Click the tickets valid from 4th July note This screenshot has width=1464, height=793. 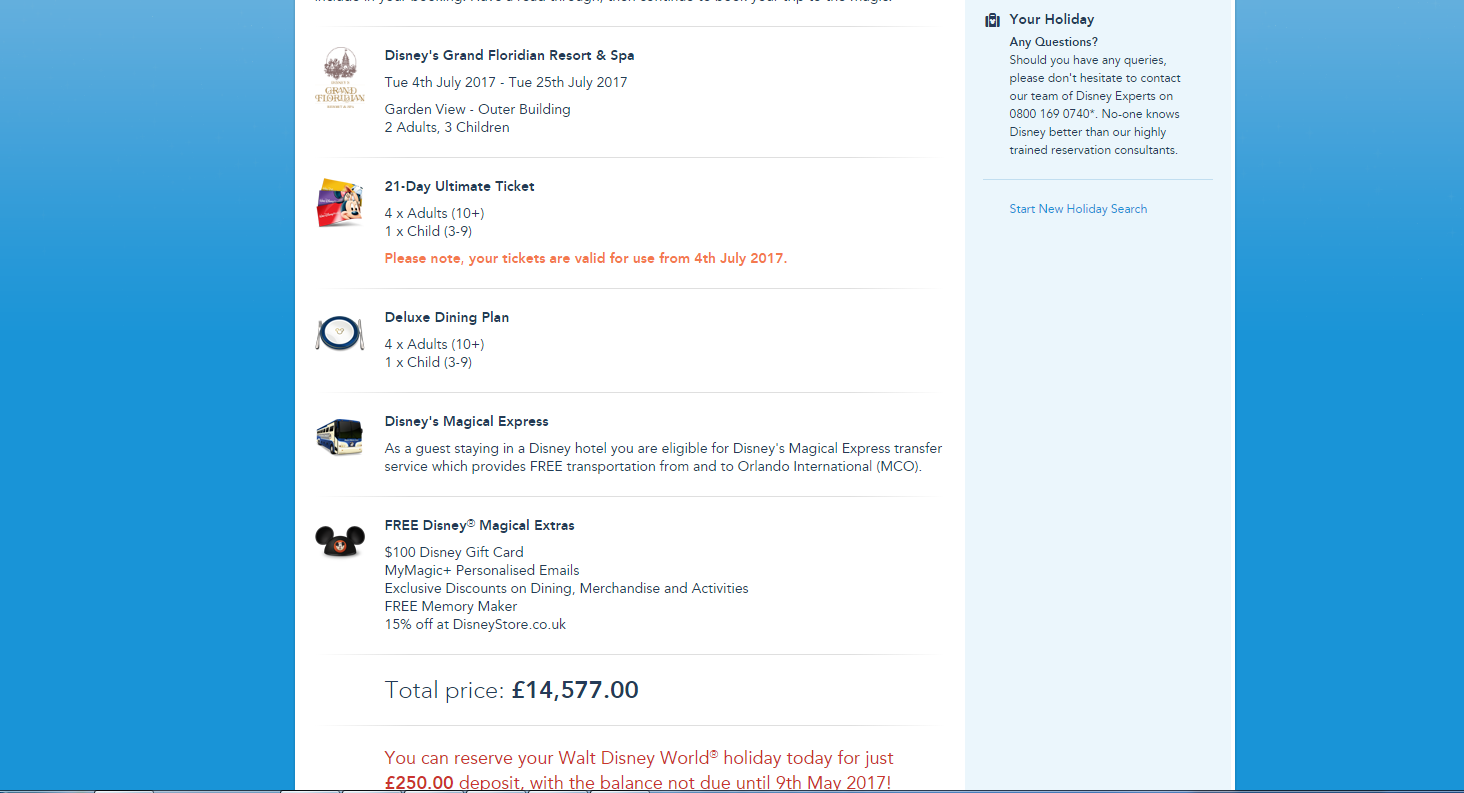pos(586,259)
